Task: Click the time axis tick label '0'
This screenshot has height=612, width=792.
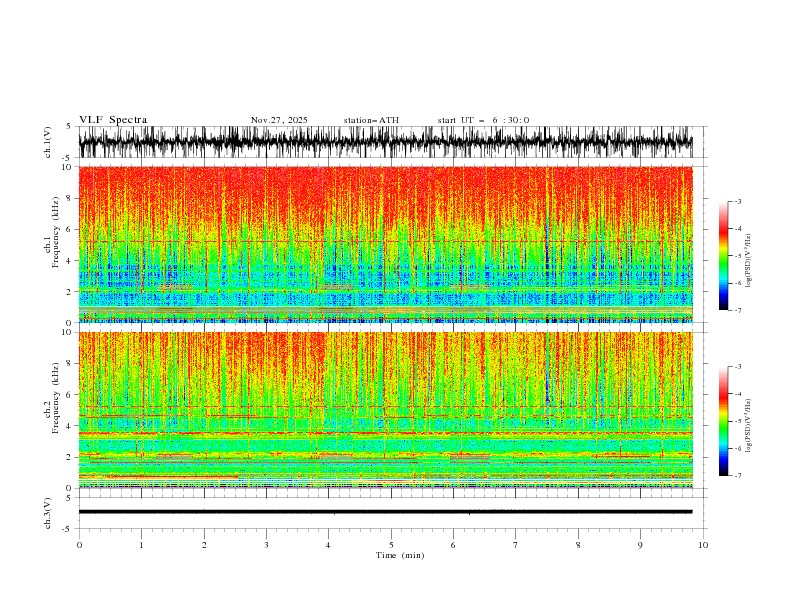Action: pos(79,545)
